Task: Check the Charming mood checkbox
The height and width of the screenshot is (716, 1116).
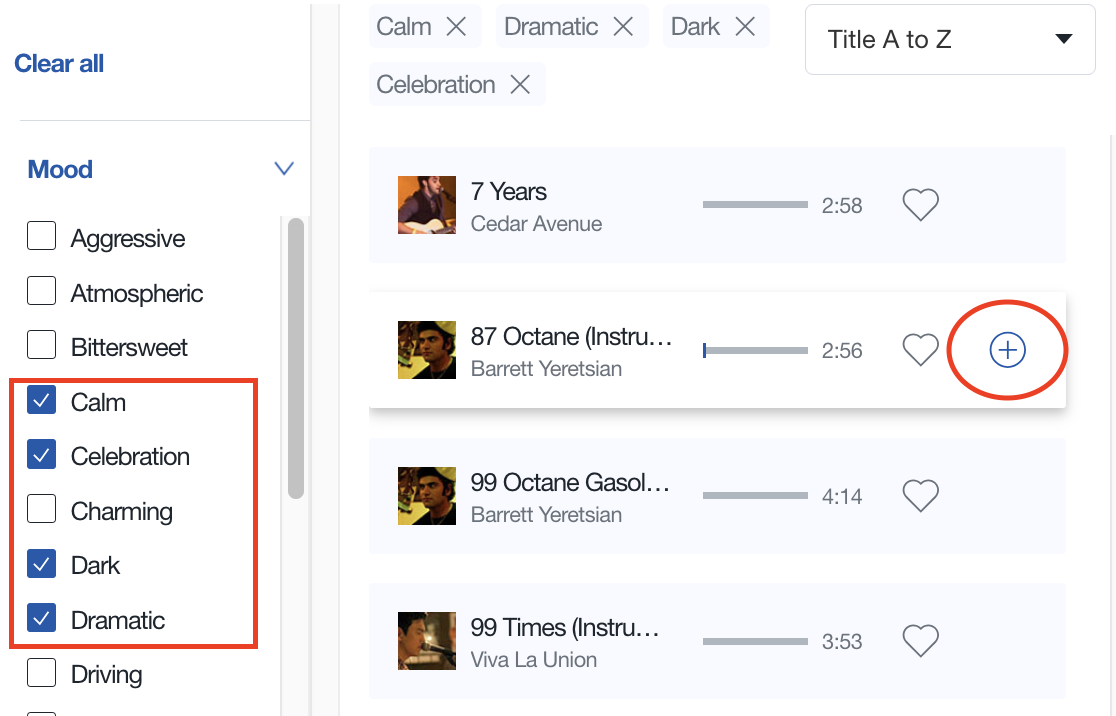Action: (x=41, y=510)
